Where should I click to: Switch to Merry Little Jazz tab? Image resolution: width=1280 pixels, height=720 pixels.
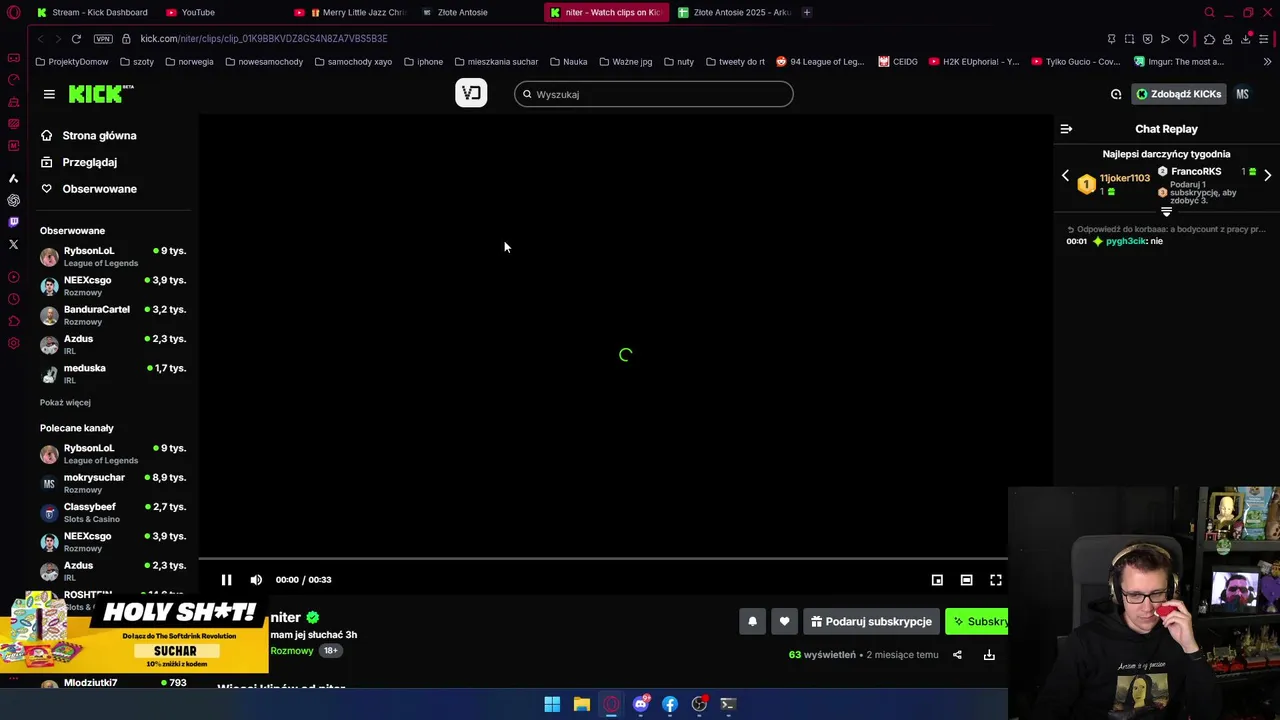point(350,12)
